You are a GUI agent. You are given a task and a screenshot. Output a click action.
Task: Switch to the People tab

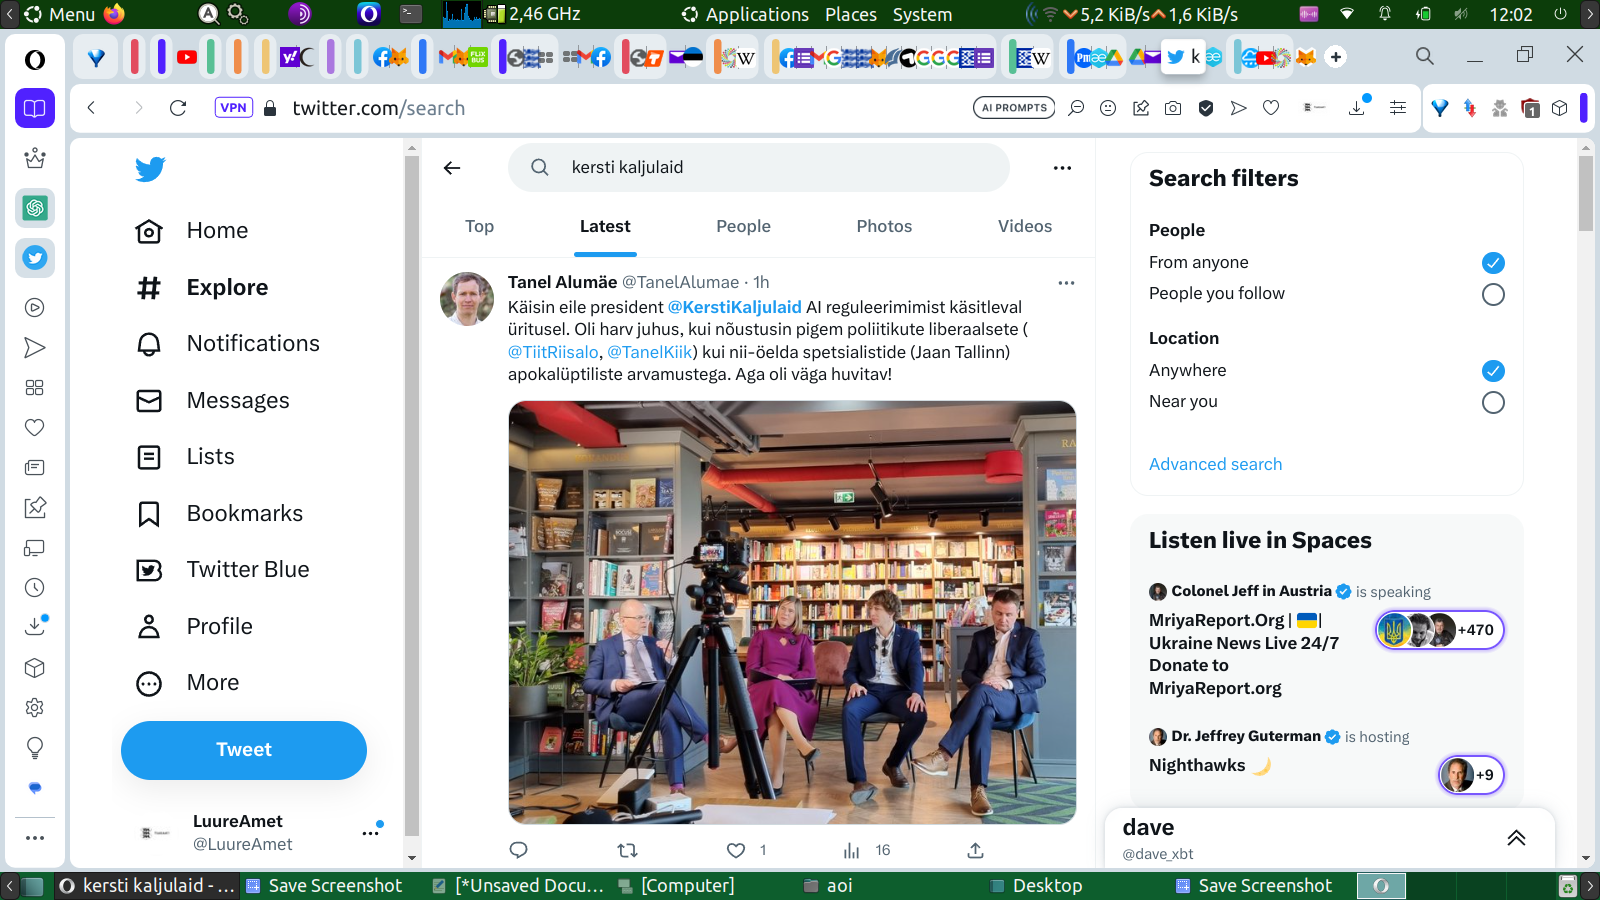point(743,226)
